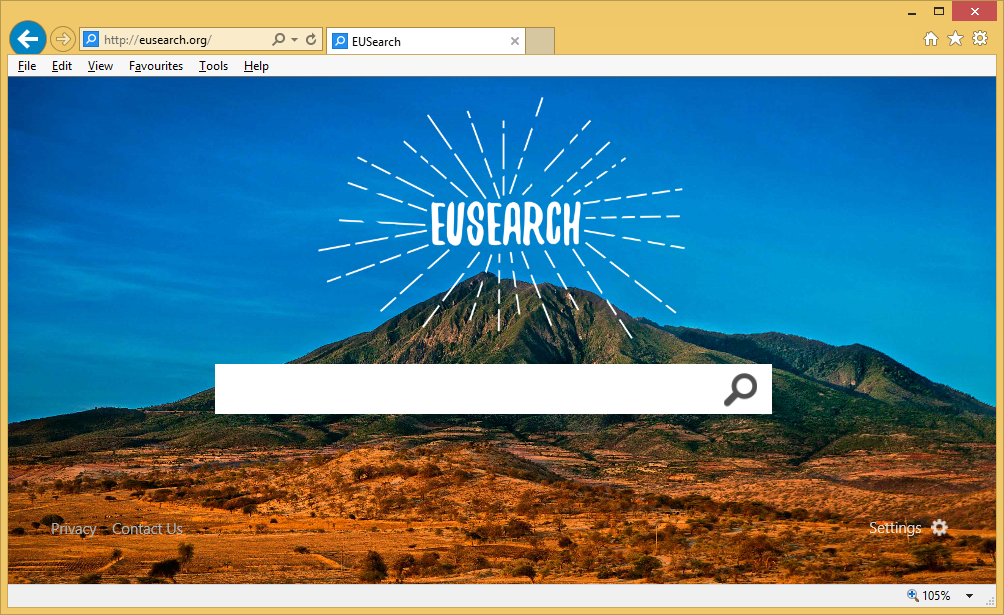Click the site favicon in address bar
This screenshot has width=1004, height=615.
[92, 40]
